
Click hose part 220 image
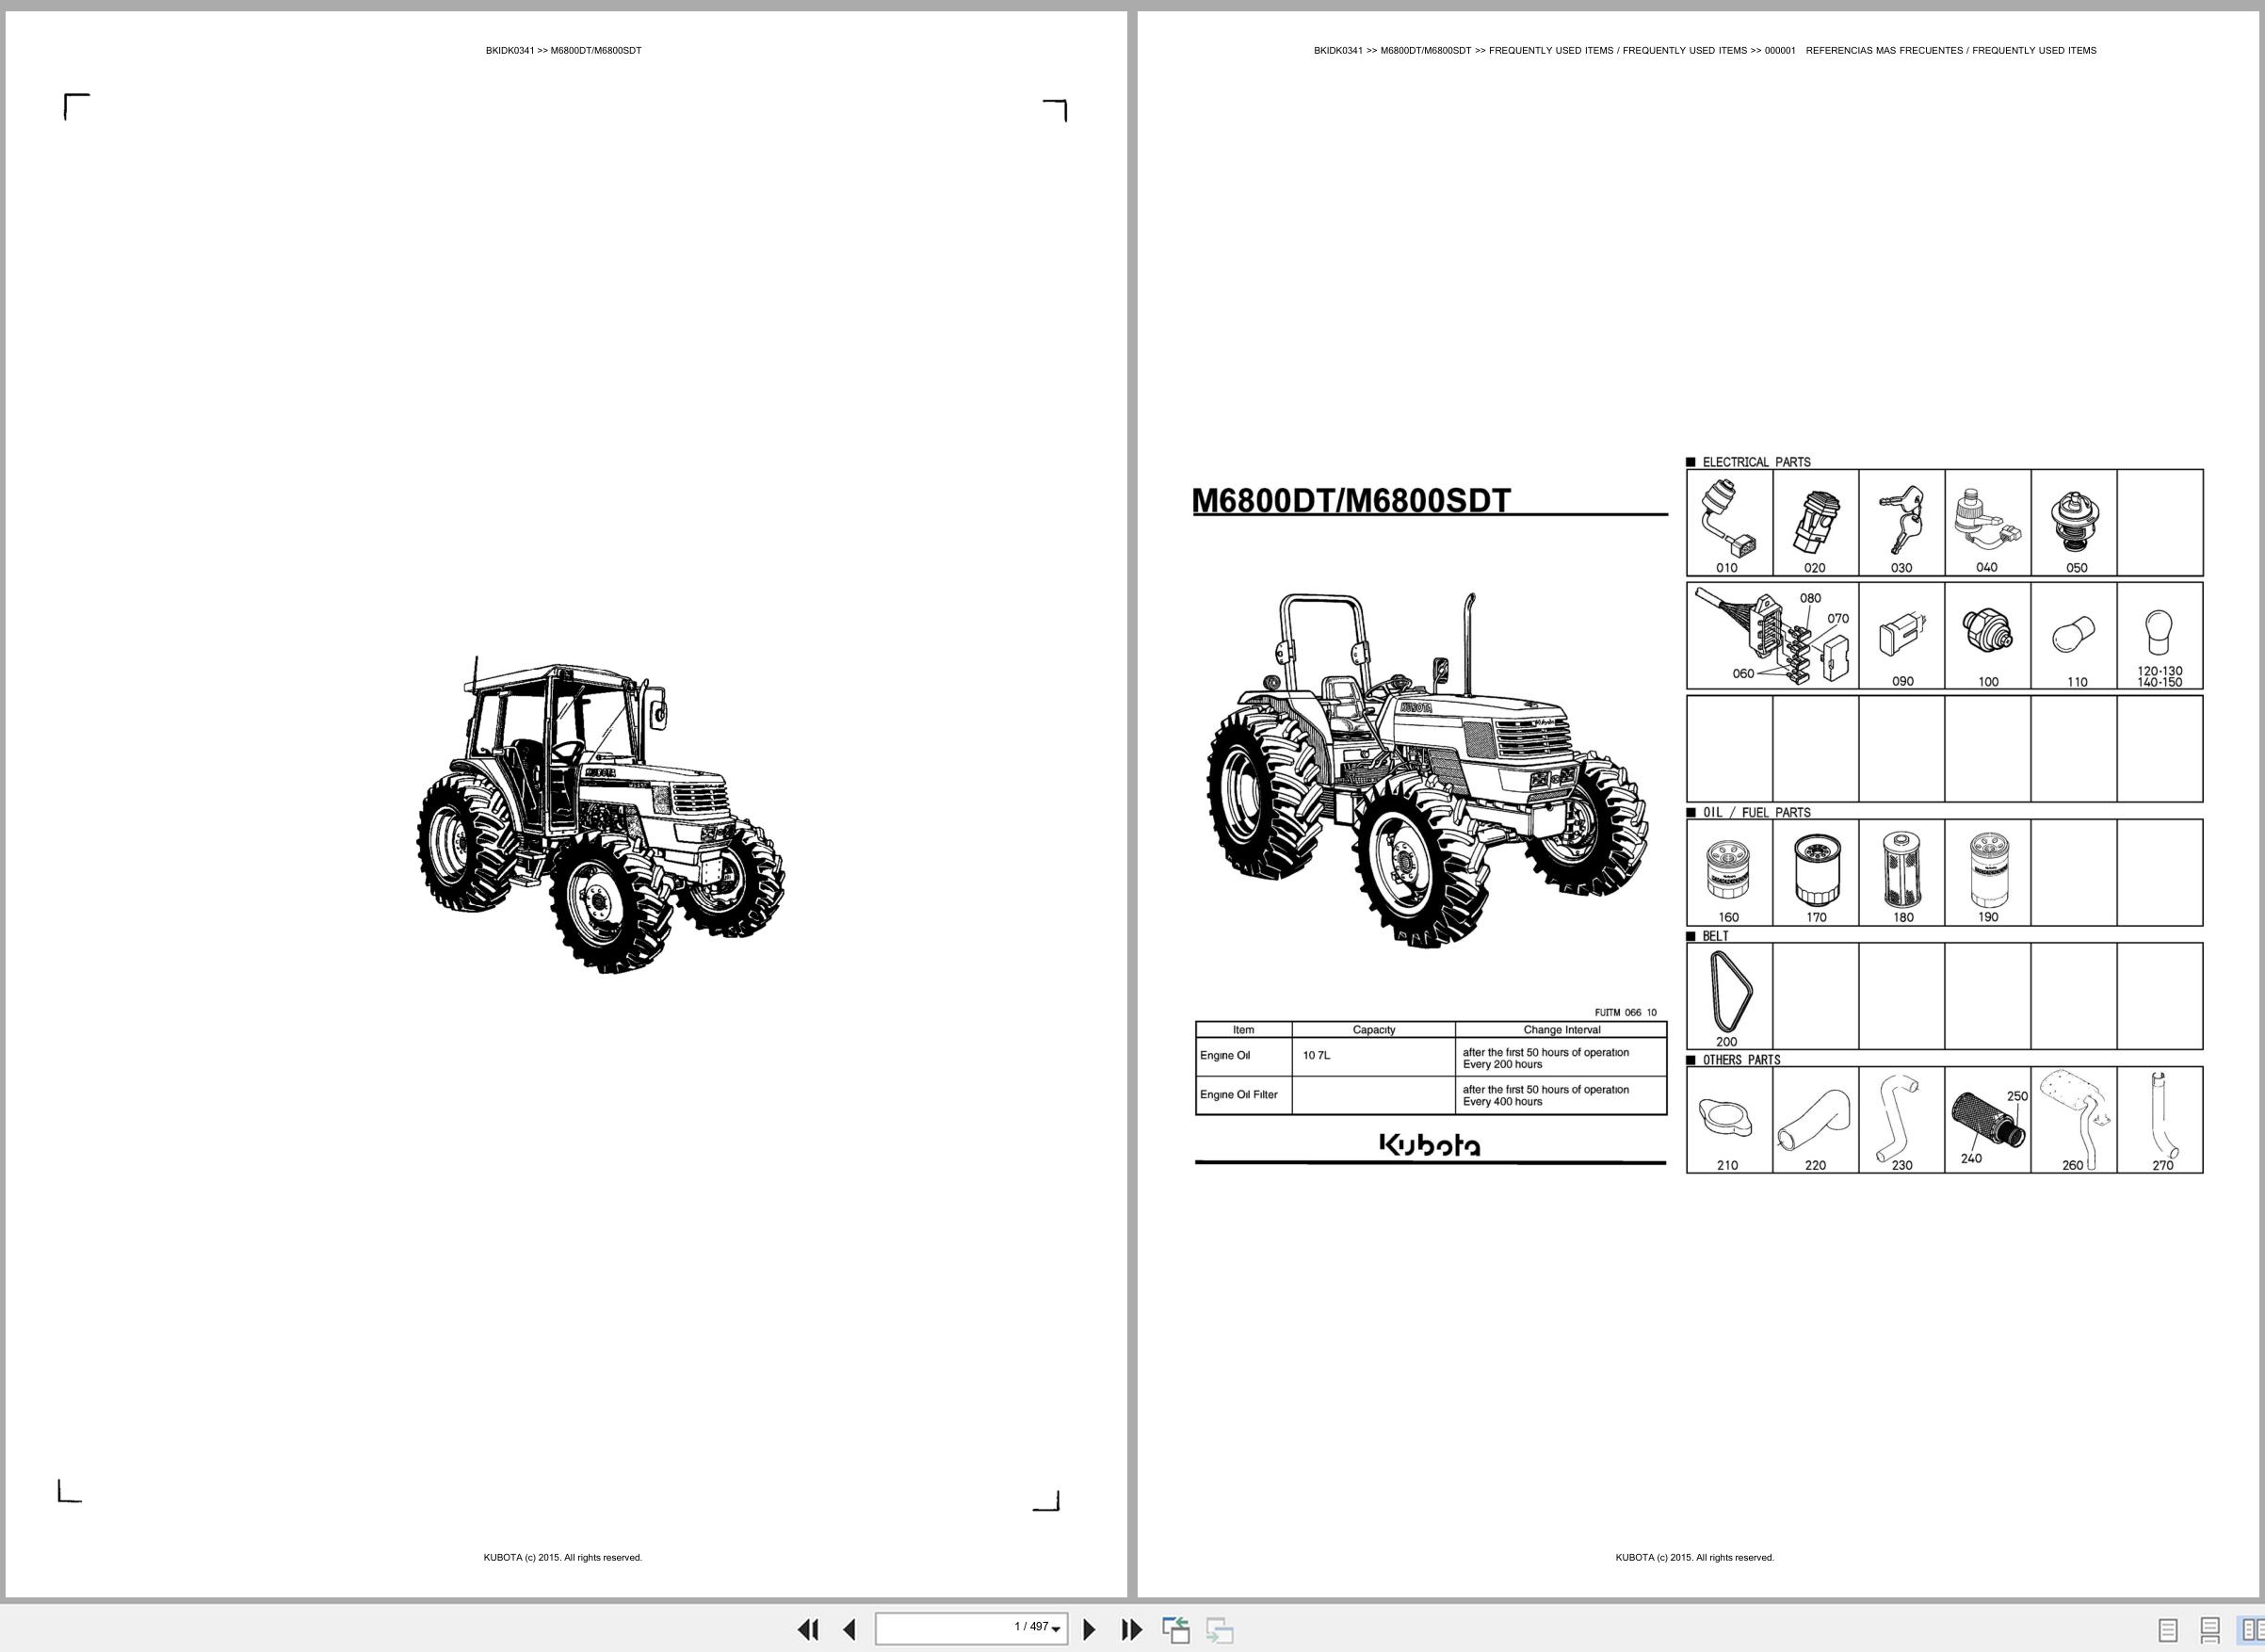tap(1814, 1120)
